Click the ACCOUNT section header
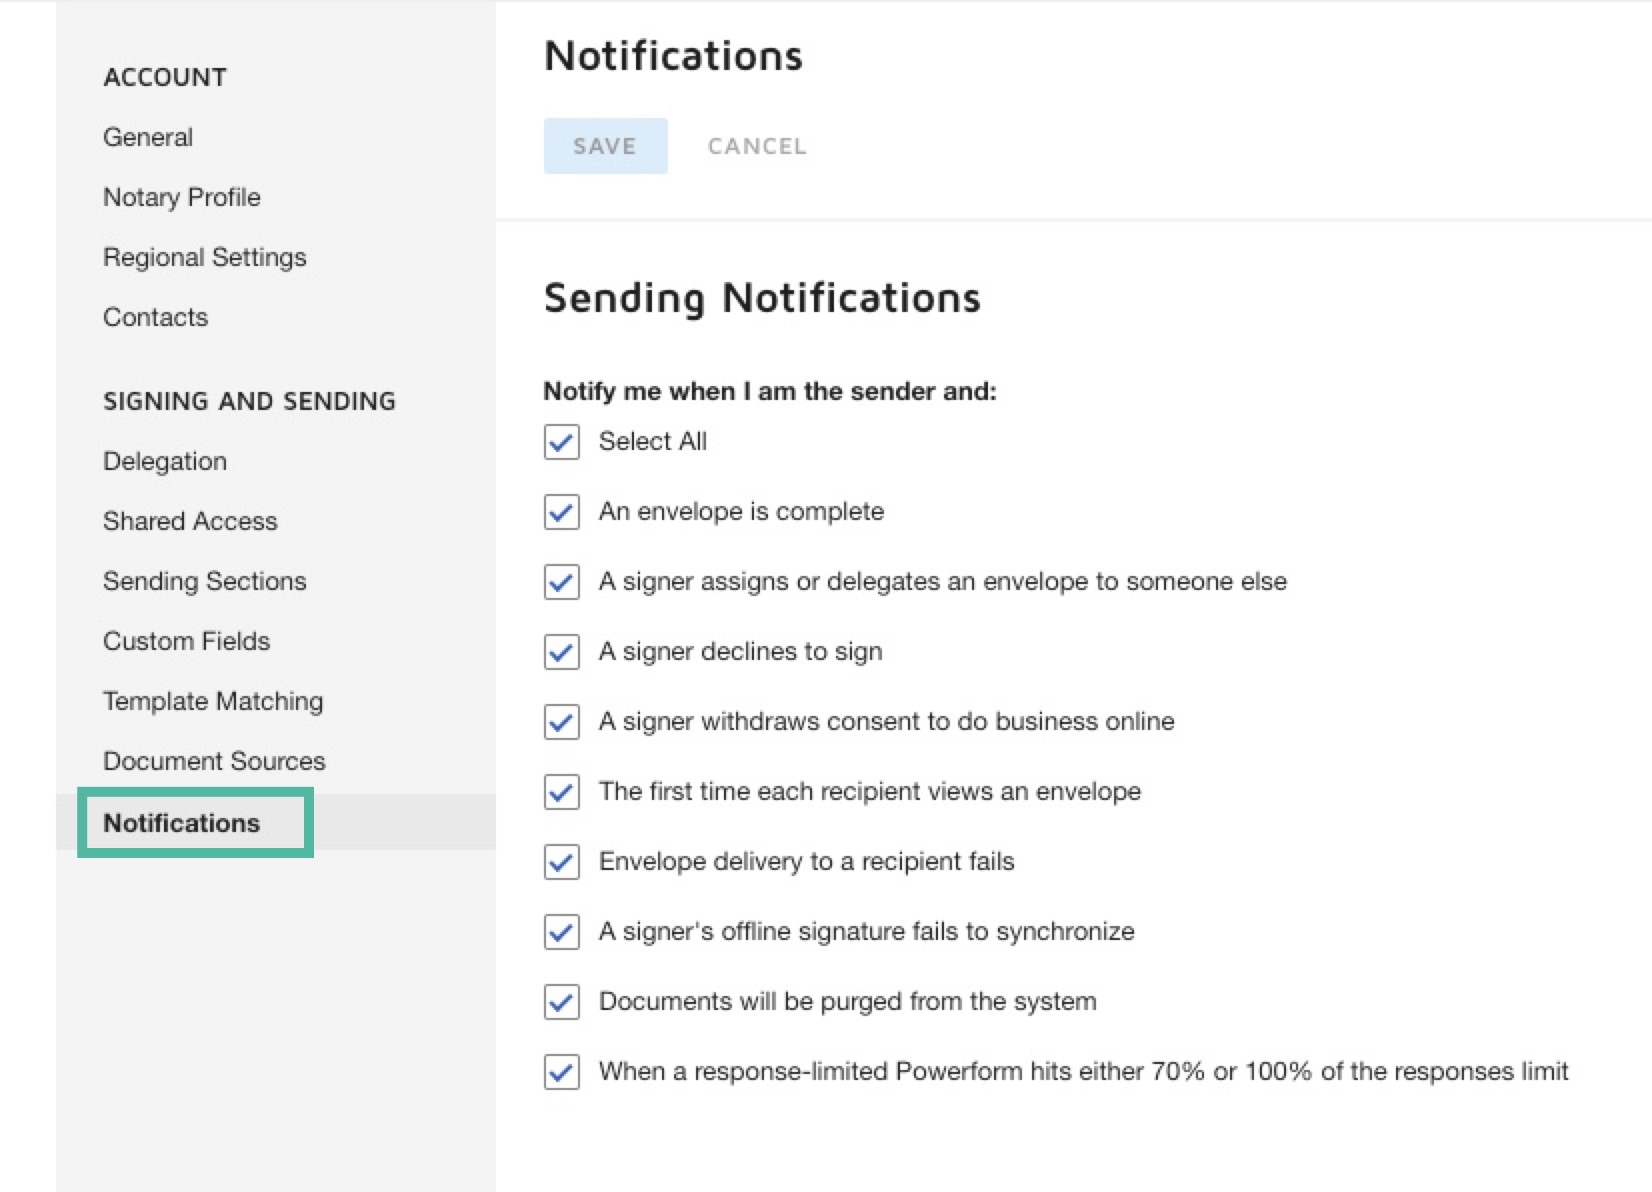1652x1192 pixels. pos(165,77)
